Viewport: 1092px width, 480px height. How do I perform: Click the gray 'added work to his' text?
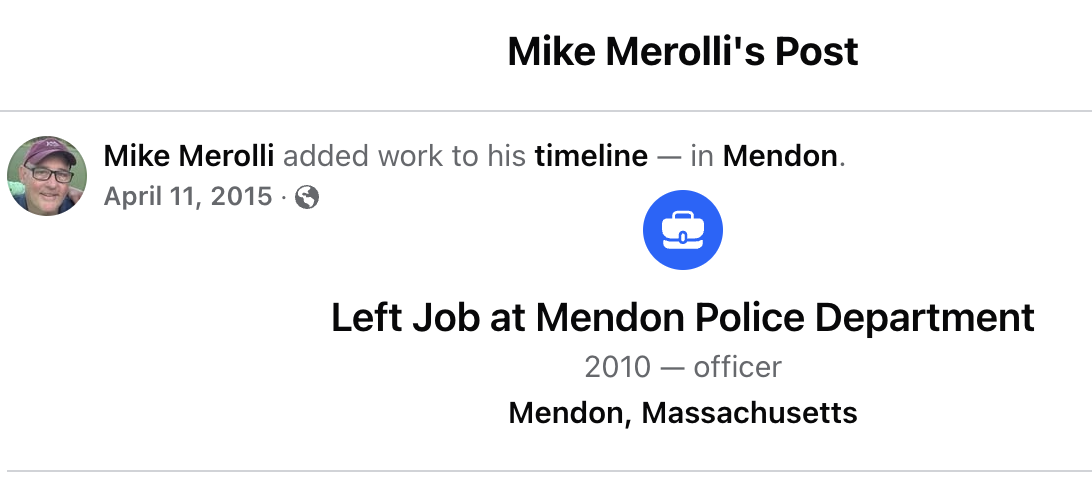pyautogui.click(x=404, y=157)
